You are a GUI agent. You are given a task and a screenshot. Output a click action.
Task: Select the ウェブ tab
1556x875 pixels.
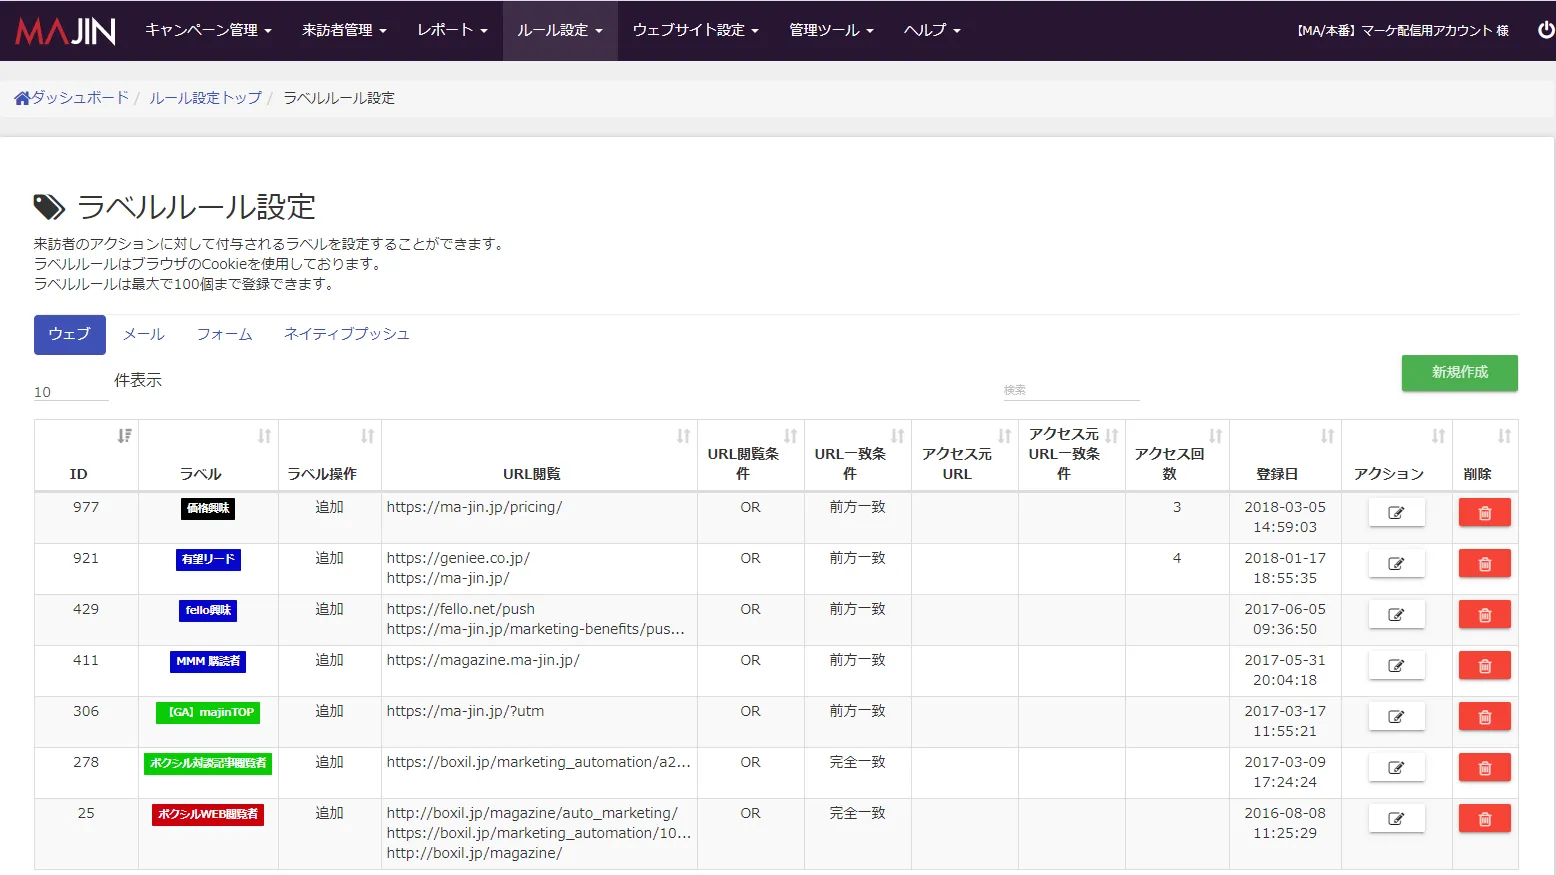[x=70, y=335]
